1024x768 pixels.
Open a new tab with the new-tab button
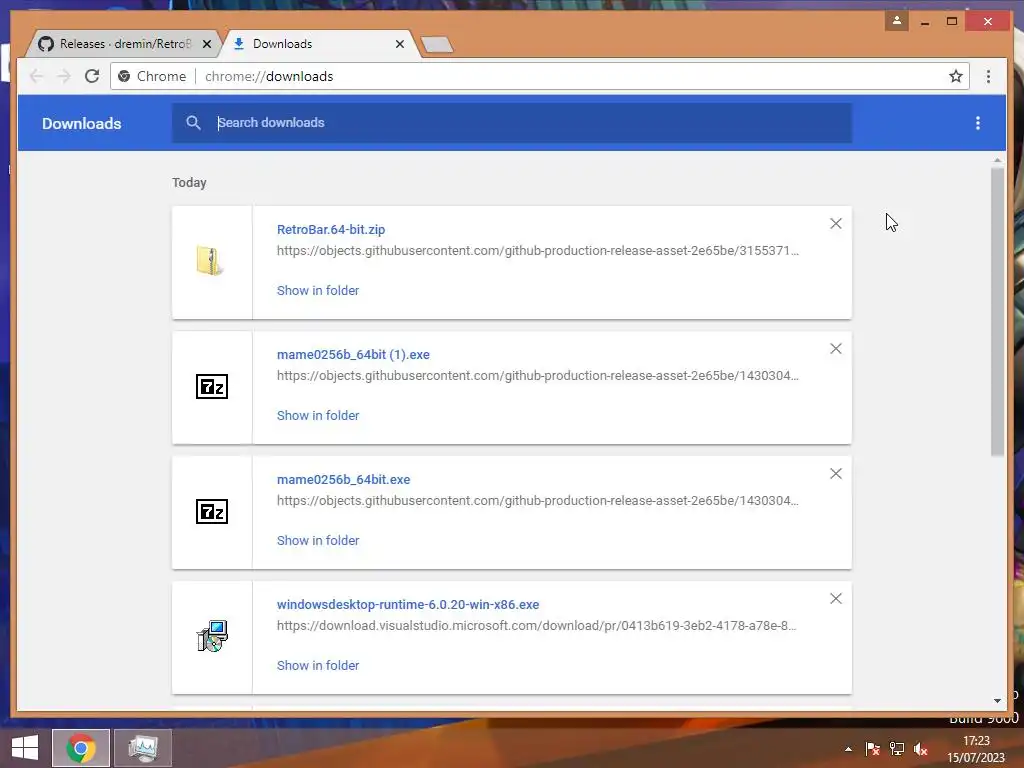point(437,44)
